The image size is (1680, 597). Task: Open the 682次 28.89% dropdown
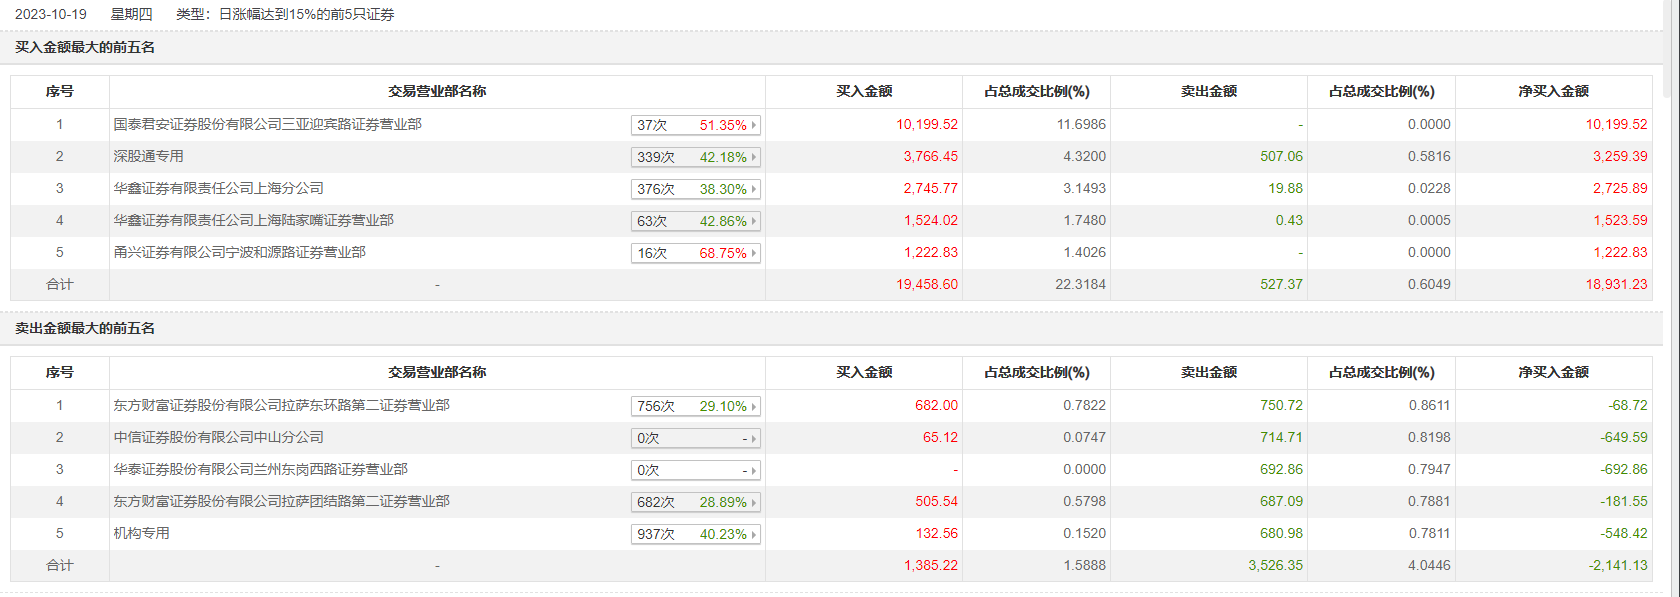[696, 502]
